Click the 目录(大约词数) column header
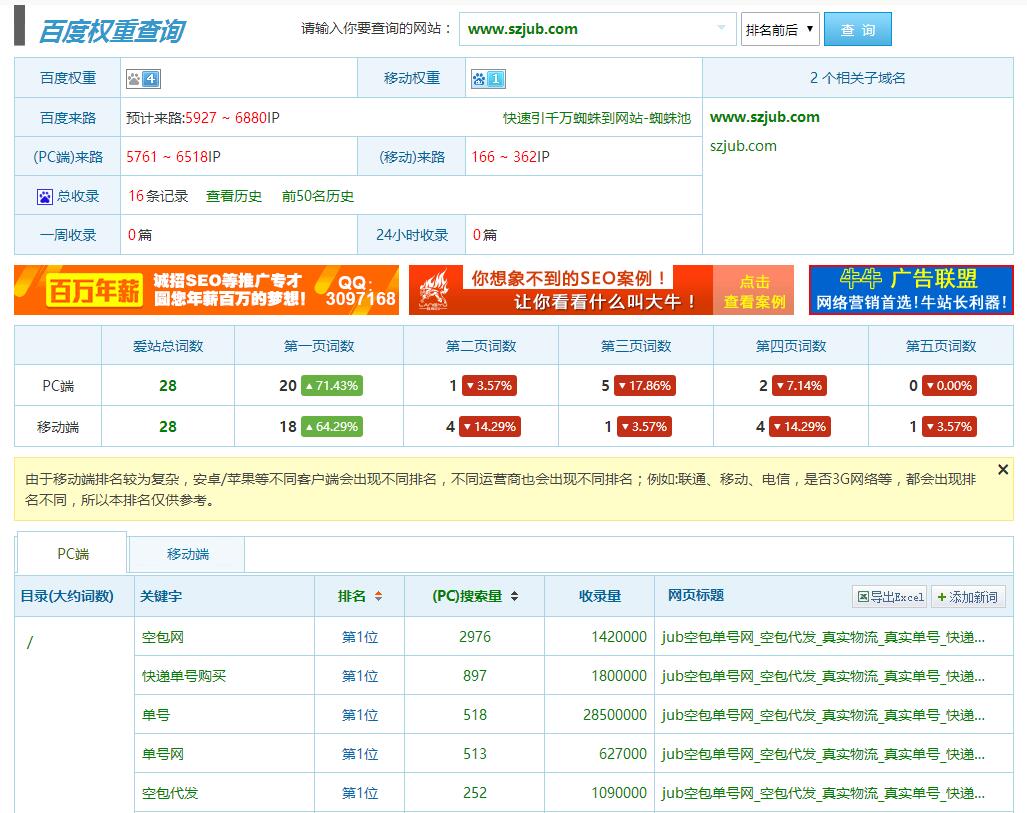1027x813 pixels. pyautogui.click(x=67, y=596)
